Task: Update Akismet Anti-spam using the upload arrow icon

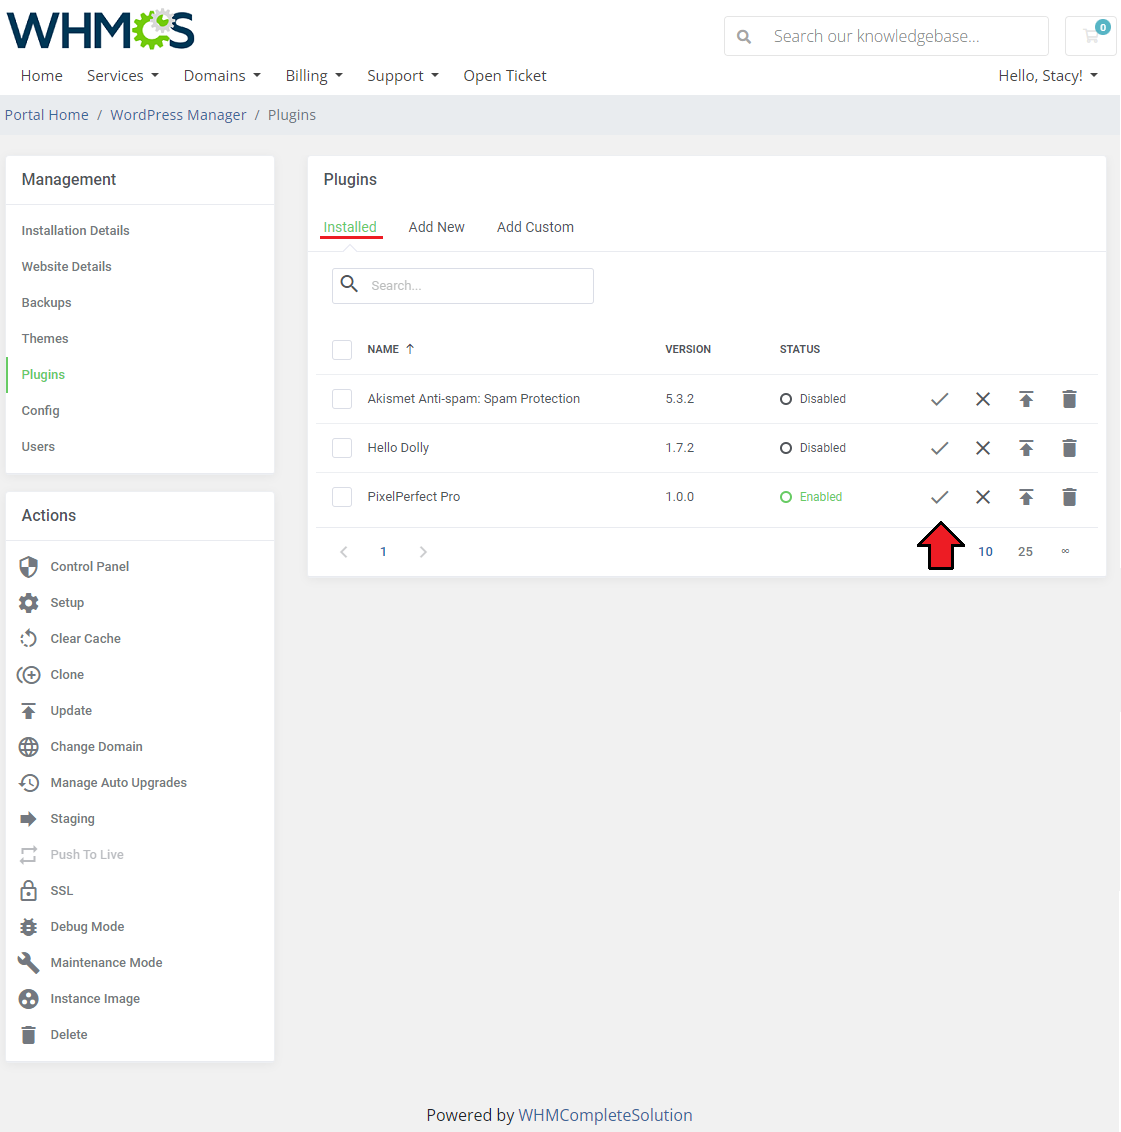Action: (x=1026, y=399)
